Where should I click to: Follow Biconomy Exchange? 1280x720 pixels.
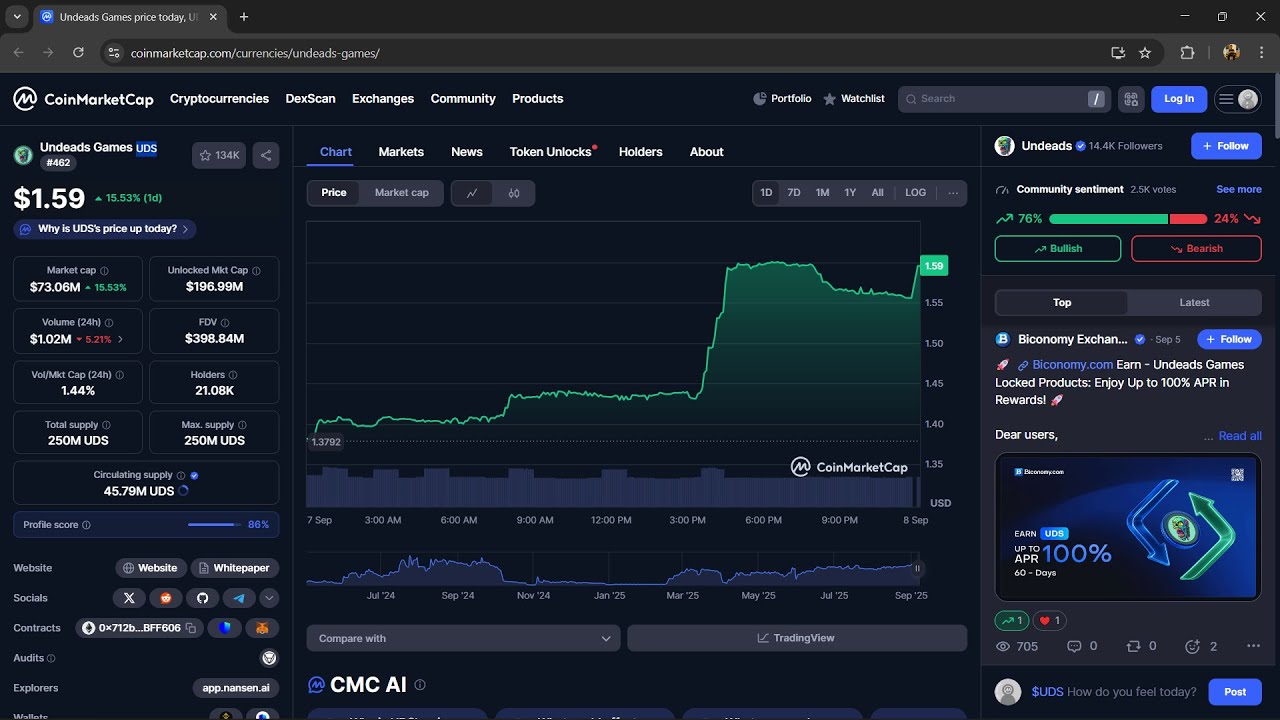coord(1229,339)
